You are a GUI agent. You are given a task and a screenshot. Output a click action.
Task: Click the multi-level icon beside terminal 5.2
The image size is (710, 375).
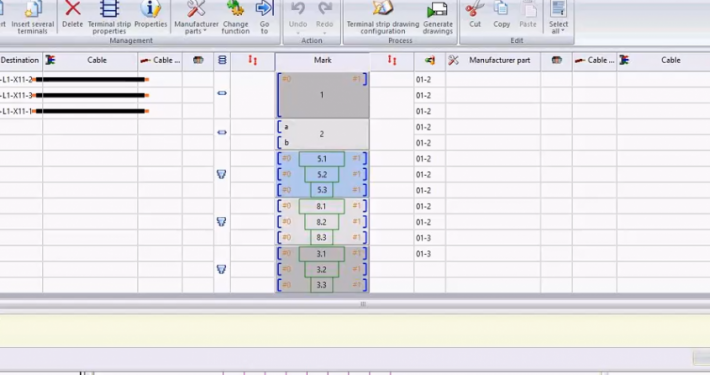click(x=221, y=174)
